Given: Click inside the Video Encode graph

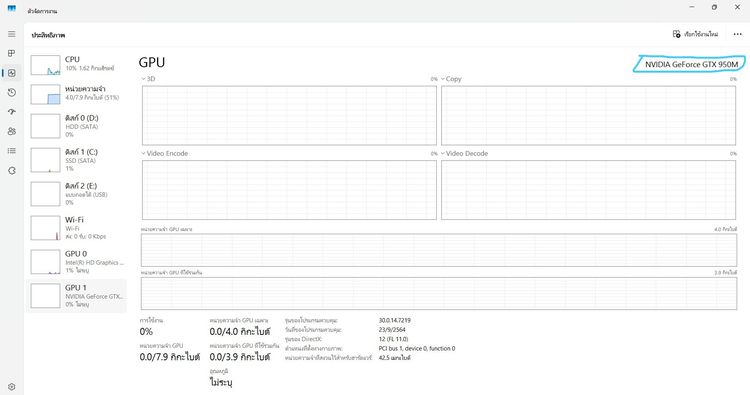Looking at the screenshot, I should coord(289,190).
